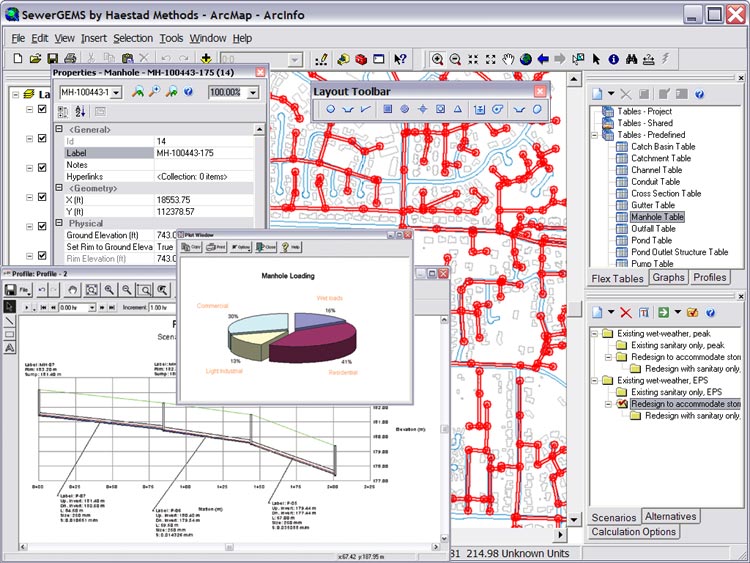Click the Label value MH-100443-175 cell
Image resolution: width=750 pixels, height=563 pixels.
tap(204, 153)
